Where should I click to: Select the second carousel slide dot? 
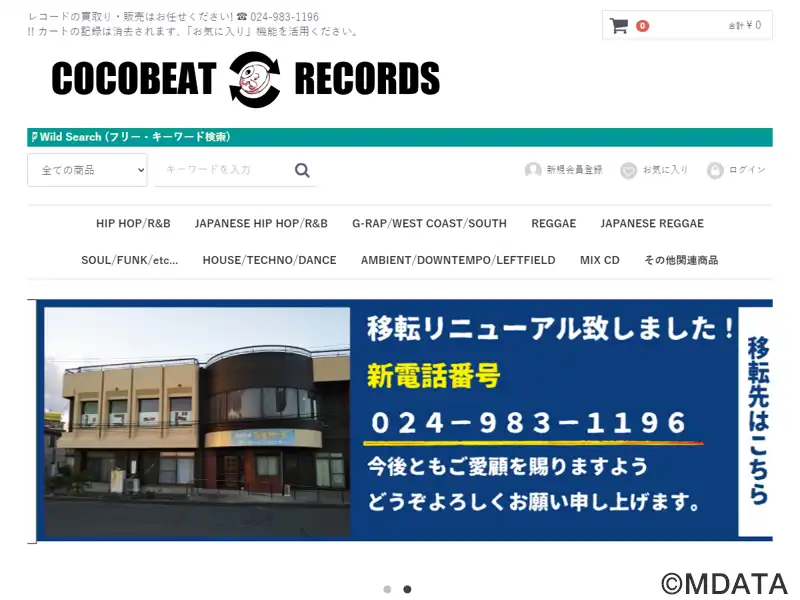(x=407, y=589)
